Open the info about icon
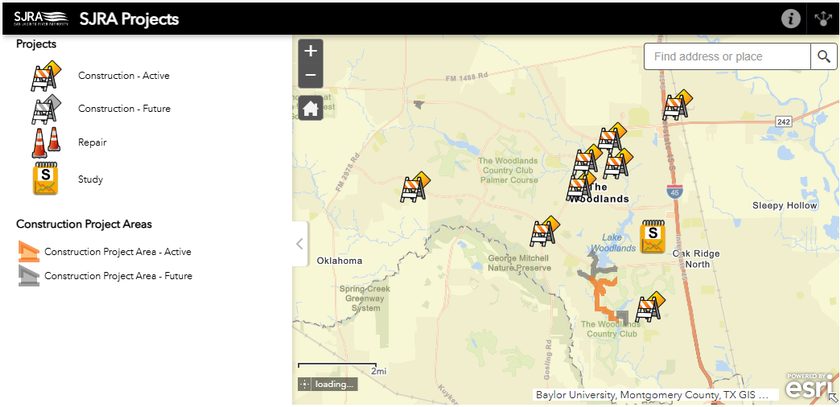Image resolution: width=840 pixels, height=407 pixels. click(790, 19)
